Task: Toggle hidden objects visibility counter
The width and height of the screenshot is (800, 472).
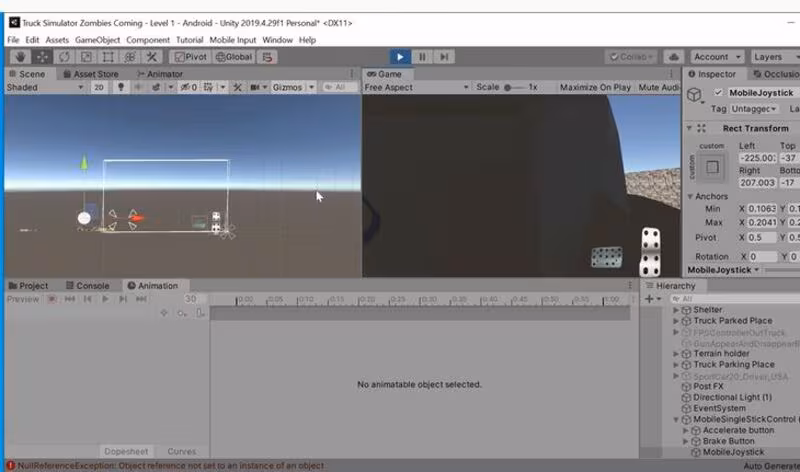Action: (x=189, y=87)
